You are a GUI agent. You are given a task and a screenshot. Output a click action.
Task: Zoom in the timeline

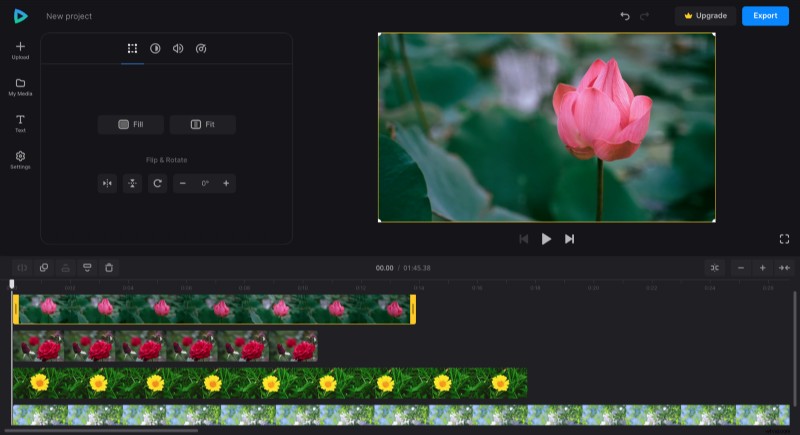coord(762,268)
